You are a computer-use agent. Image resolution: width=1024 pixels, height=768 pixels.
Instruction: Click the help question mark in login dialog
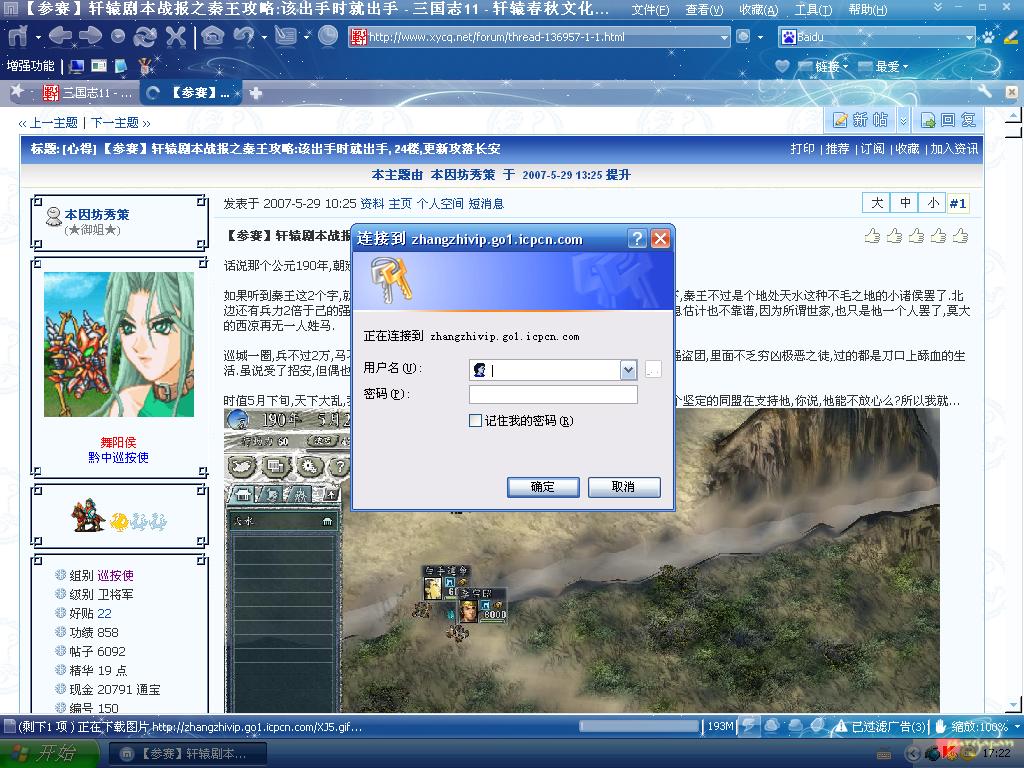click(637, 238)
